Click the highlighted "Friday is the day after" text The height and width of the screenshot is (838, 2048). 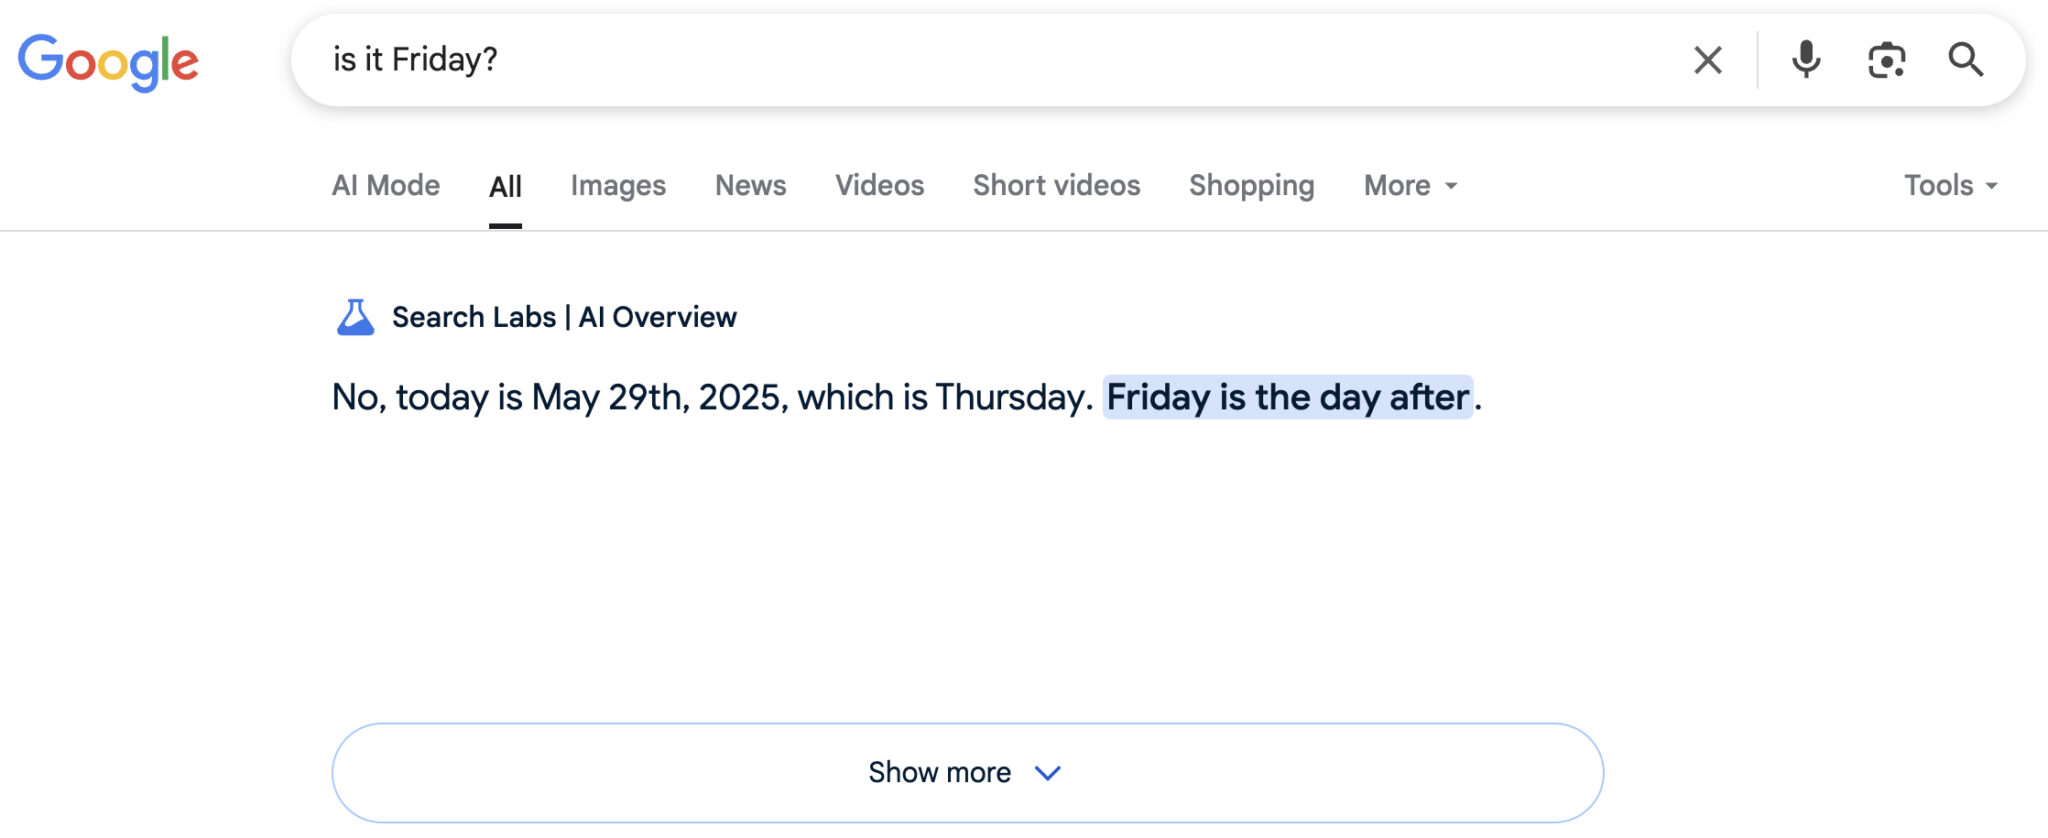click(1288, 397)
